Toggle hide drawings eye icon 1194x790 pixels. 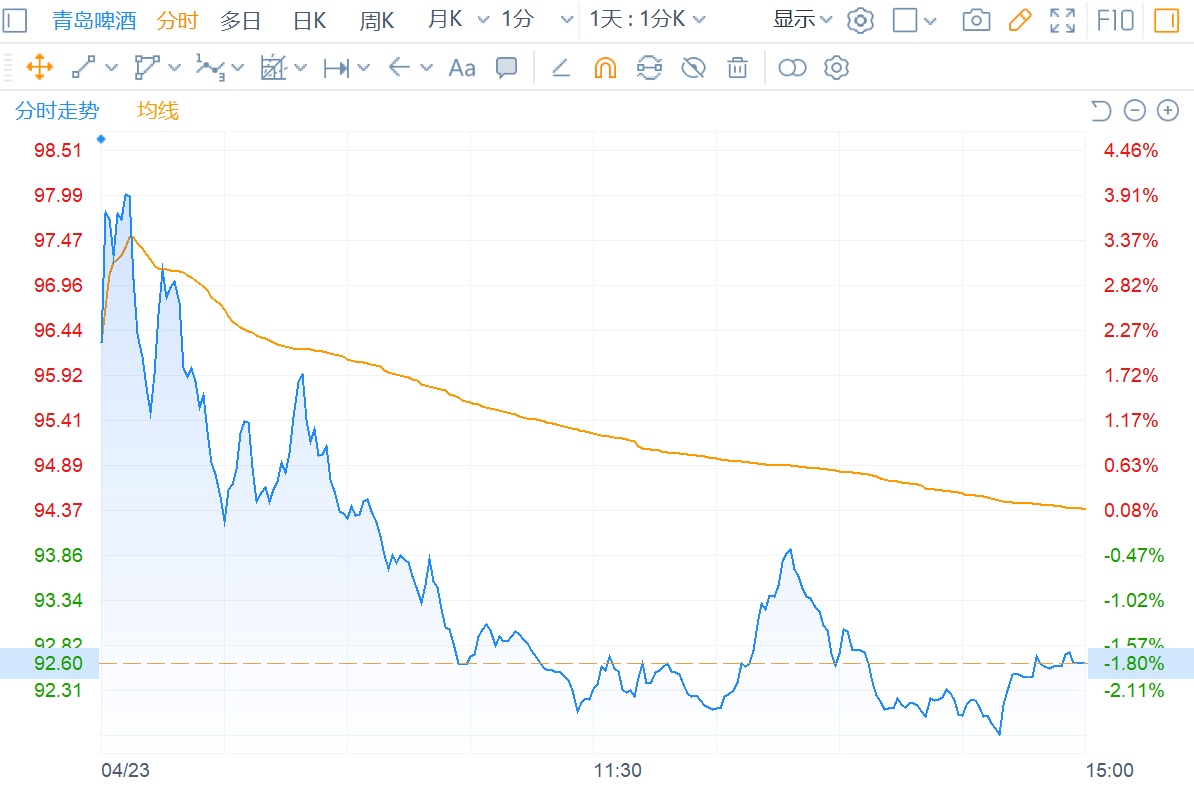[693, 68]
